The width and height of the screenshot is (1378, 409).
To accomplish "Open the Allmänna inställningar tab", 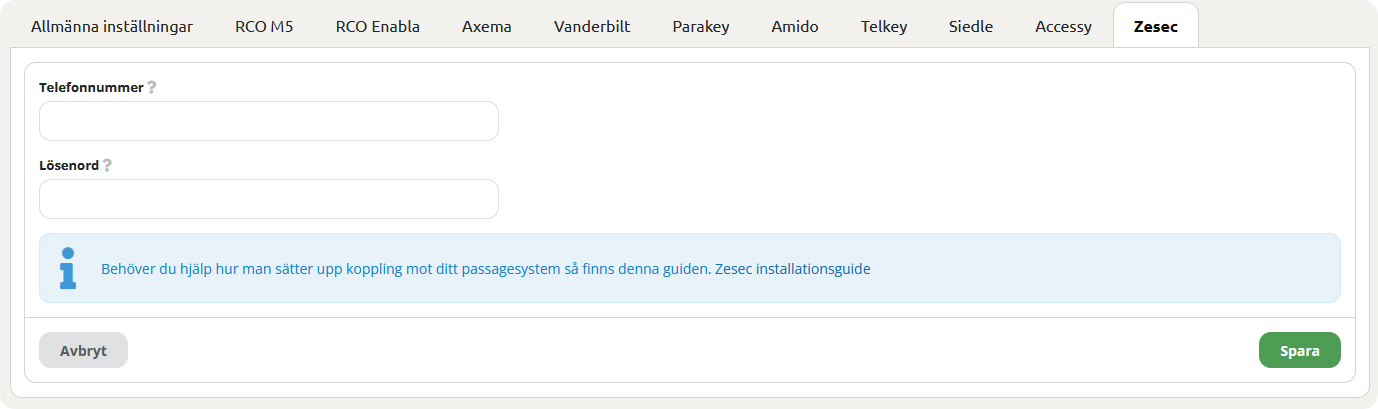I will 112,27.
